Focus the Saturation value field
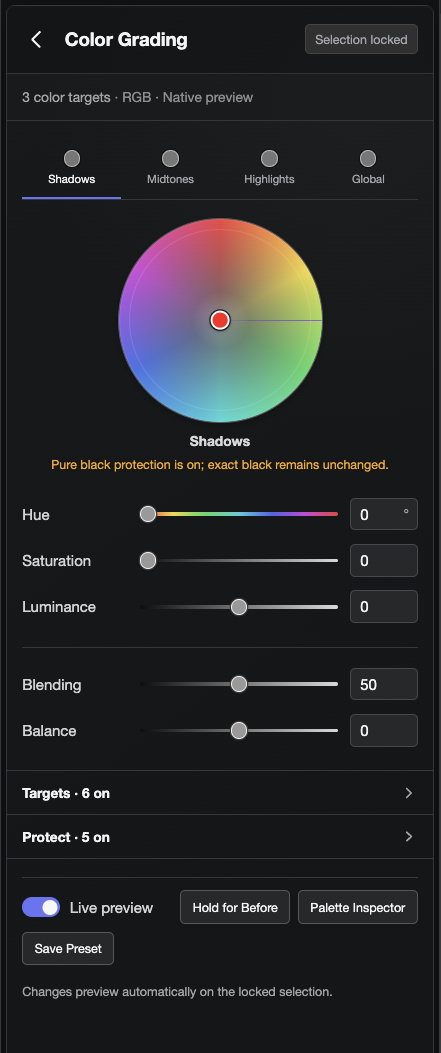Screen dimensions: 441x1053 384,560
